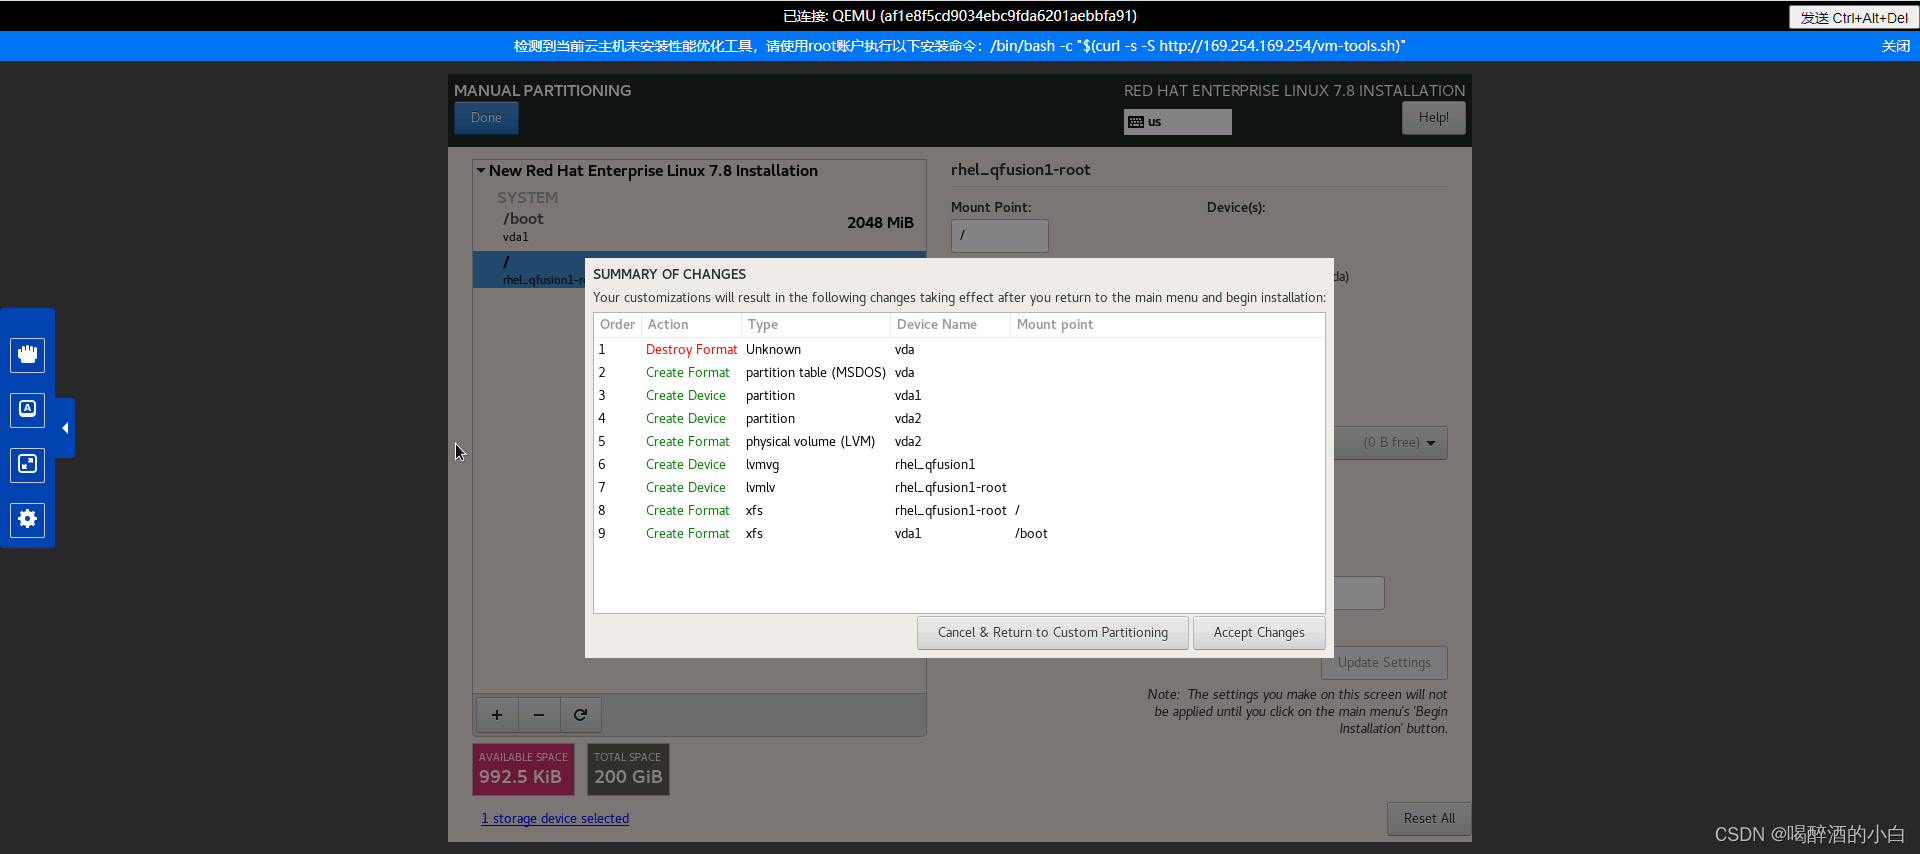
Task: Select Create Device row for vda1
Action: pos(959,396)
